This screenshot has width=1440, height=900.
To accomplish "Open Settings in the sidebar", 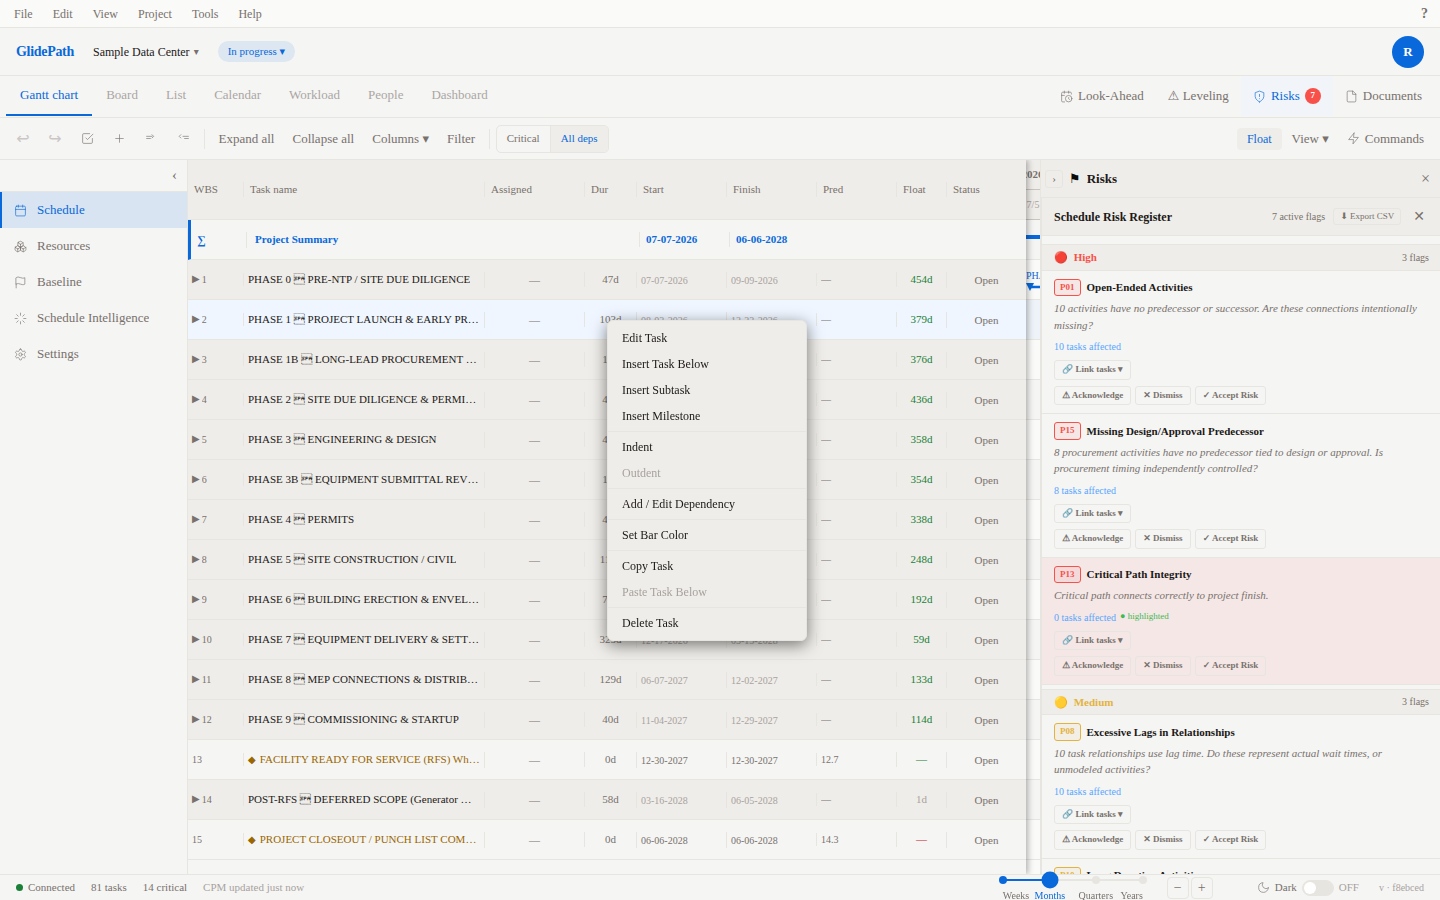I will 94,354.
